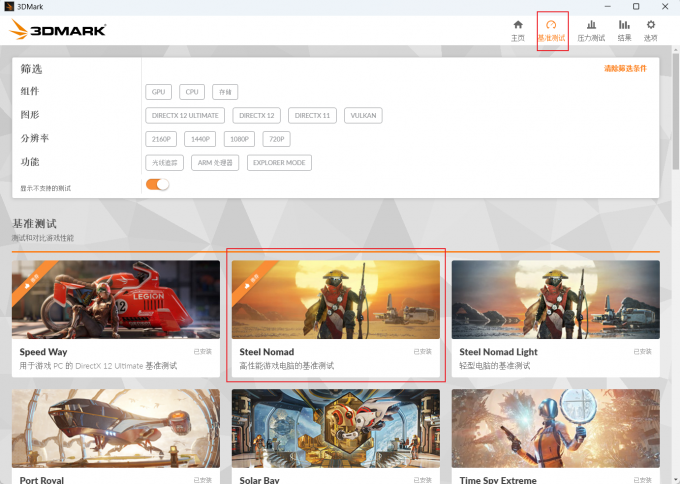Click the Steel Nomad Light title text
The image size is (680, 484).
pyautogui.click(x=498, y=352)
